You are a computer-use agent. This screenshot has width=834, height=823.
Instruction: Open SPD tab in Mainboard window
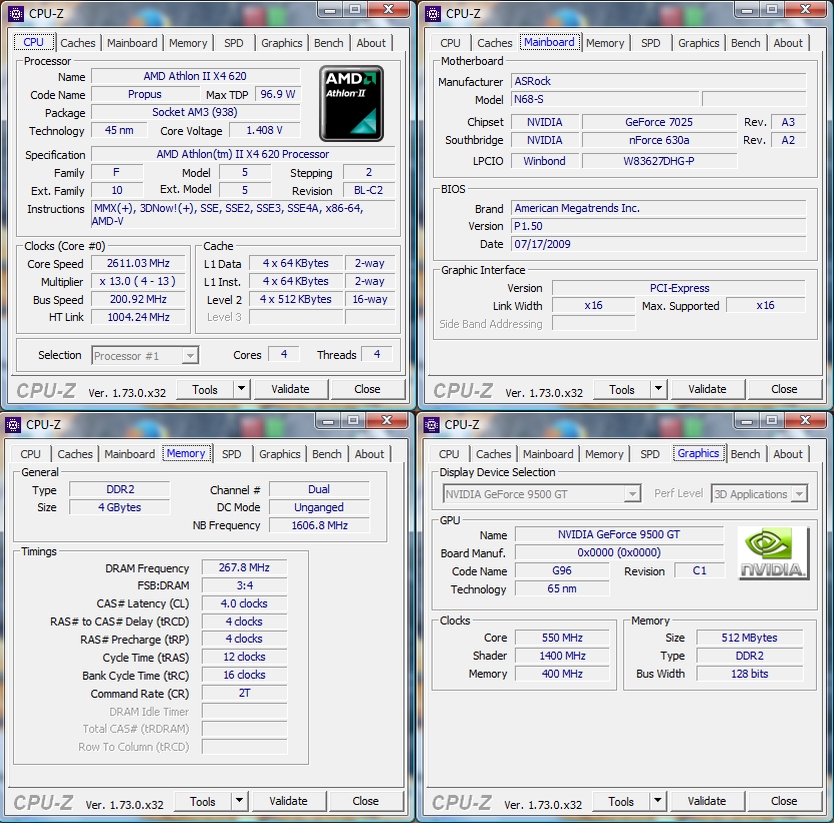(650, 43)
